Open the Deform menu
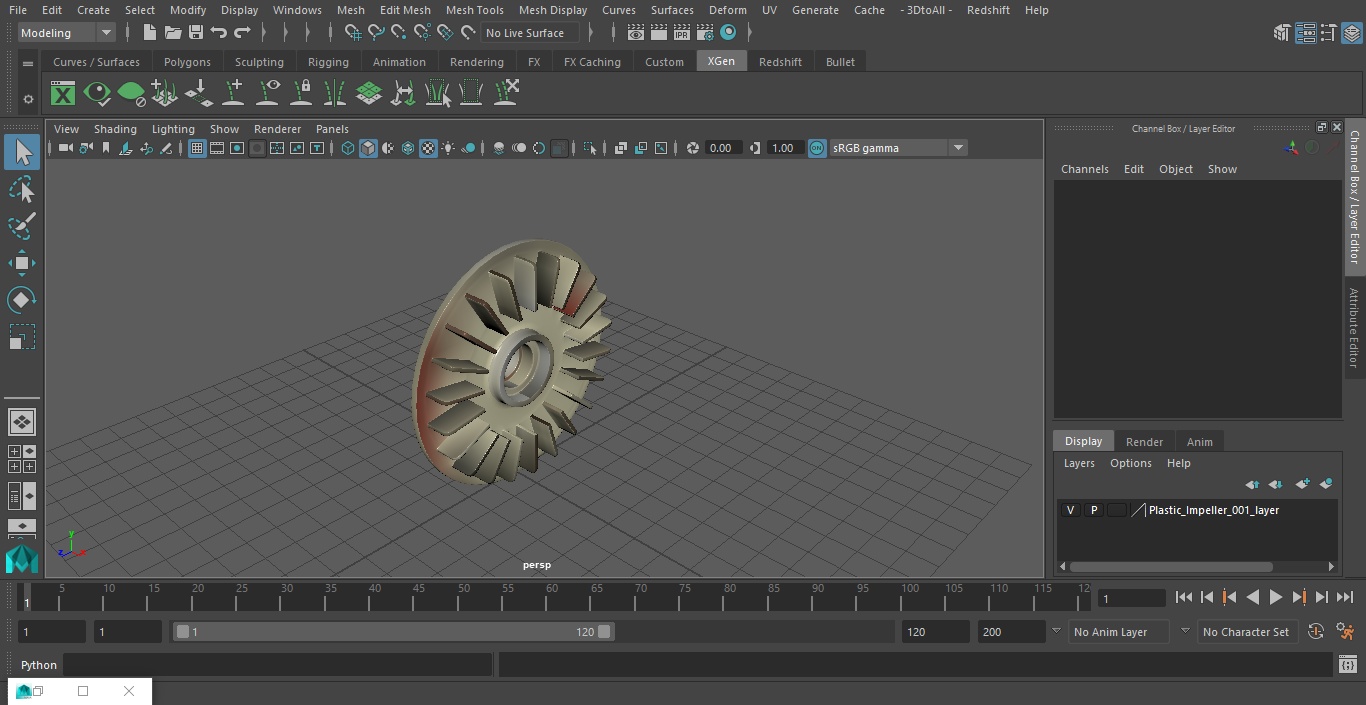 [x=728, y=10]
